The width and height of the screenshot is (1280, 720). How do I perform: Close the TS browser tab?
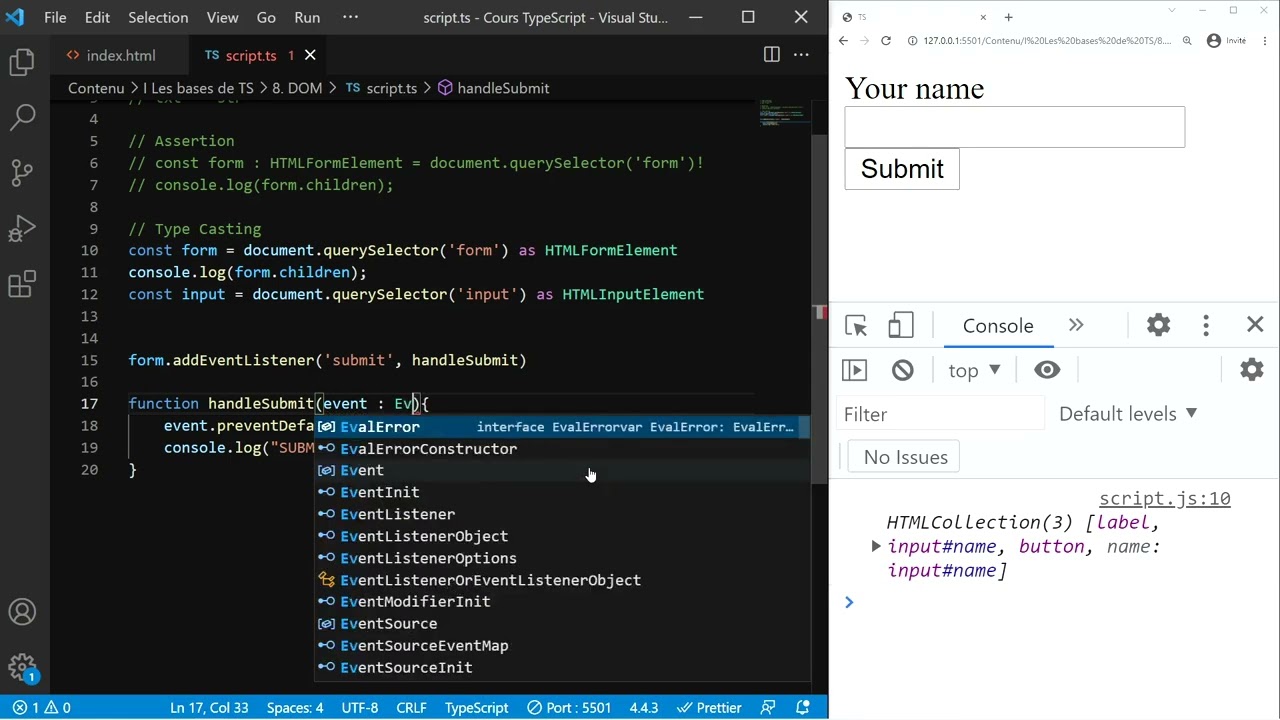(x=983, y=17)
